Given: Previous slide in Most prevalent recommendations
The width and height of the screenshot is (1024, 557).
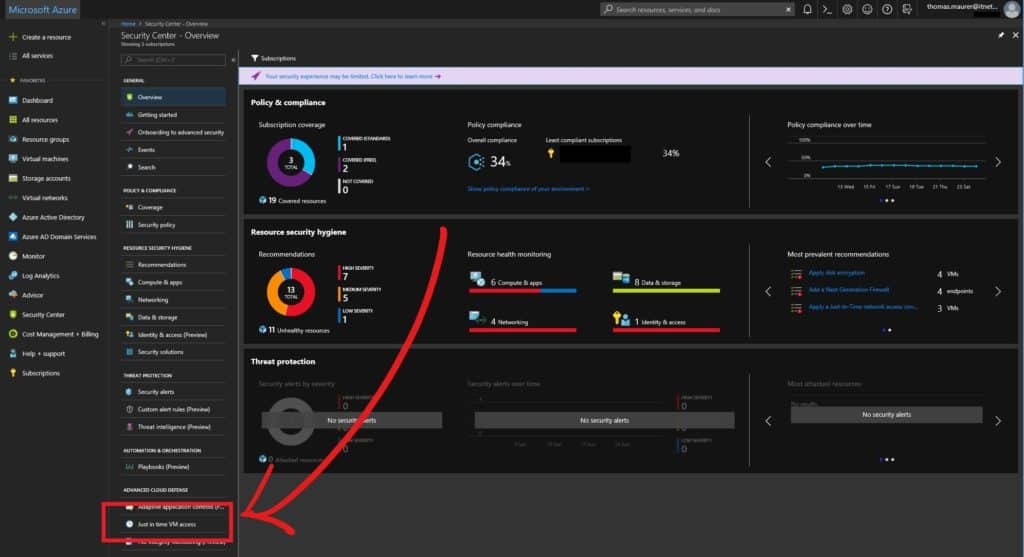Looking at the screenshot, I should [768, 291].
